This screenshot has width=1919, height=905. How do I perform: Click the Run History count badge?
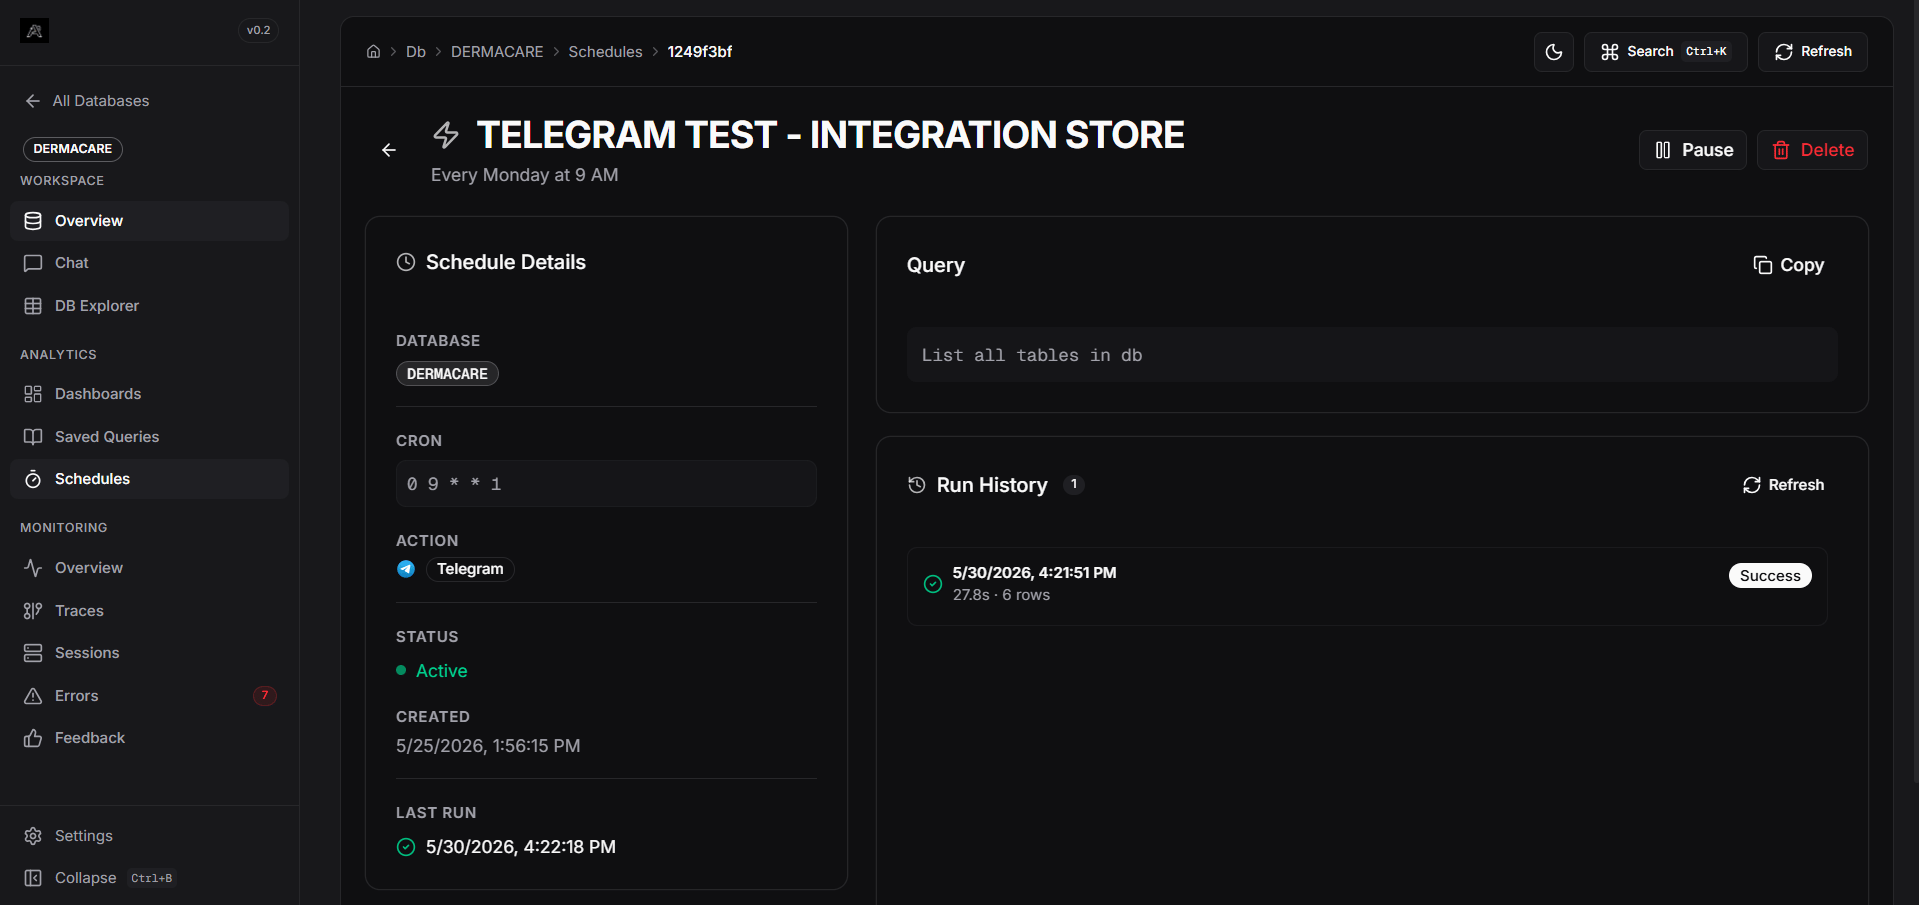click(x=1074, y=485)
